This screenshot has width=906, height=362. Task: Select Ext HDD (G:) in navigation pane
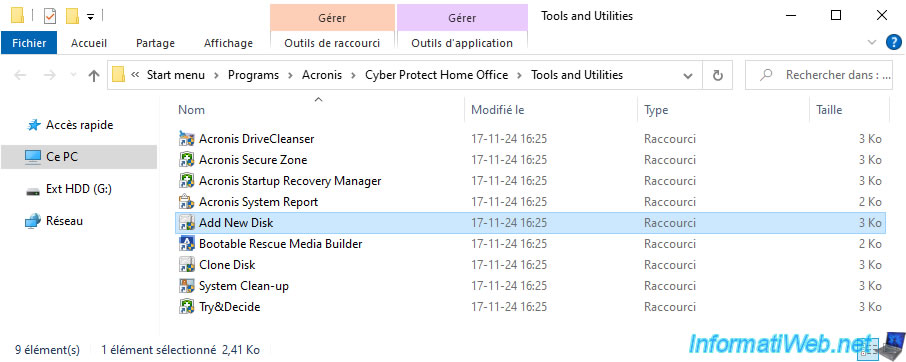[x=79, y=189]
